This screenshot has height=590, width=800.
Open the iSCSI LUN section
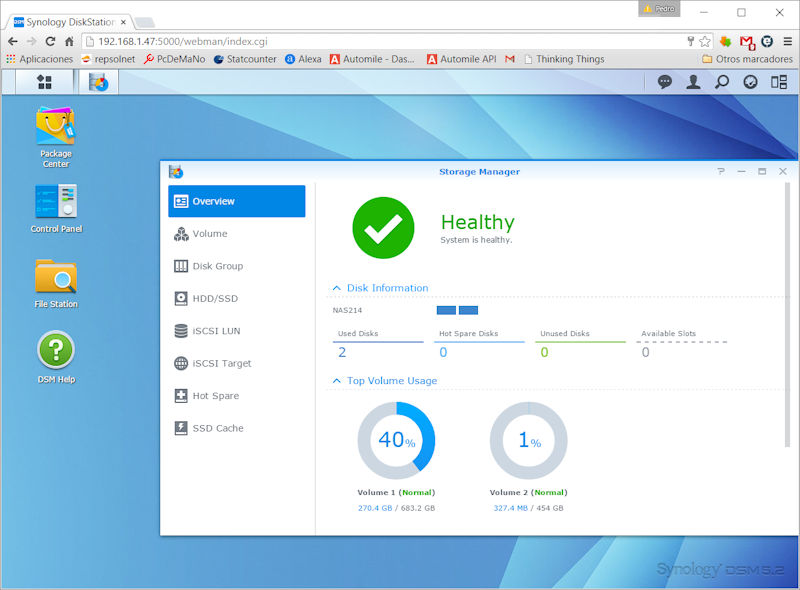pyautogui.click(x=237, y=331)
